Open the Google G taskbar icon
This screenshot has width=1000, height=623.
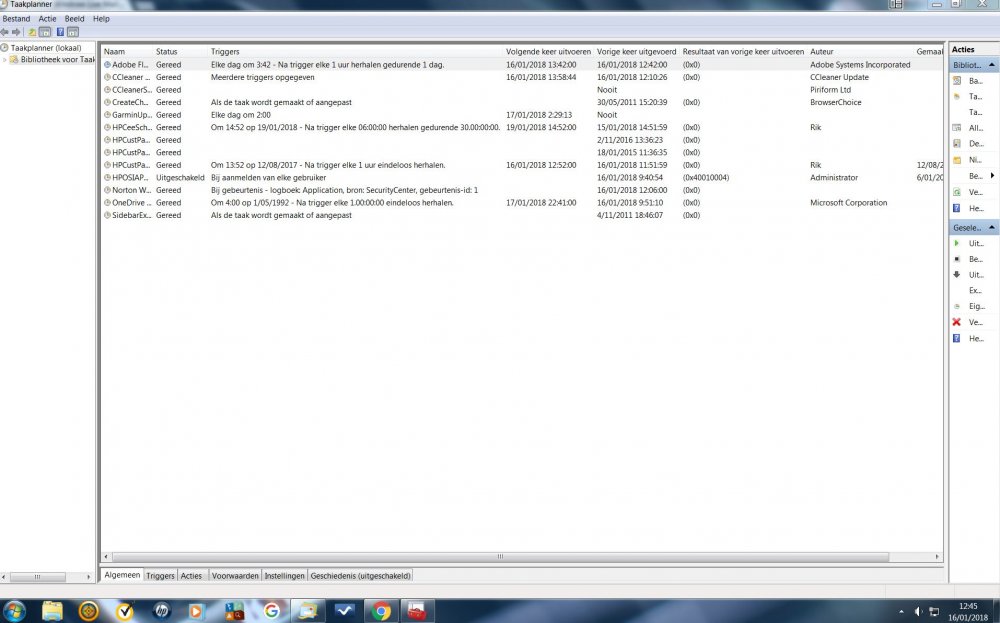271,611
